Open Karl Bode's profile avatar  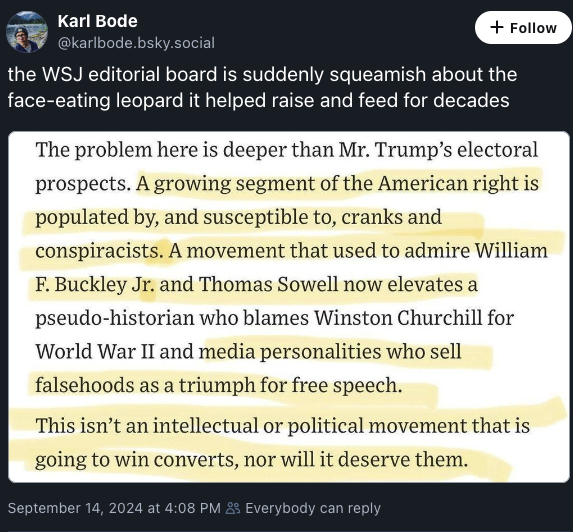tap(27, 32)
